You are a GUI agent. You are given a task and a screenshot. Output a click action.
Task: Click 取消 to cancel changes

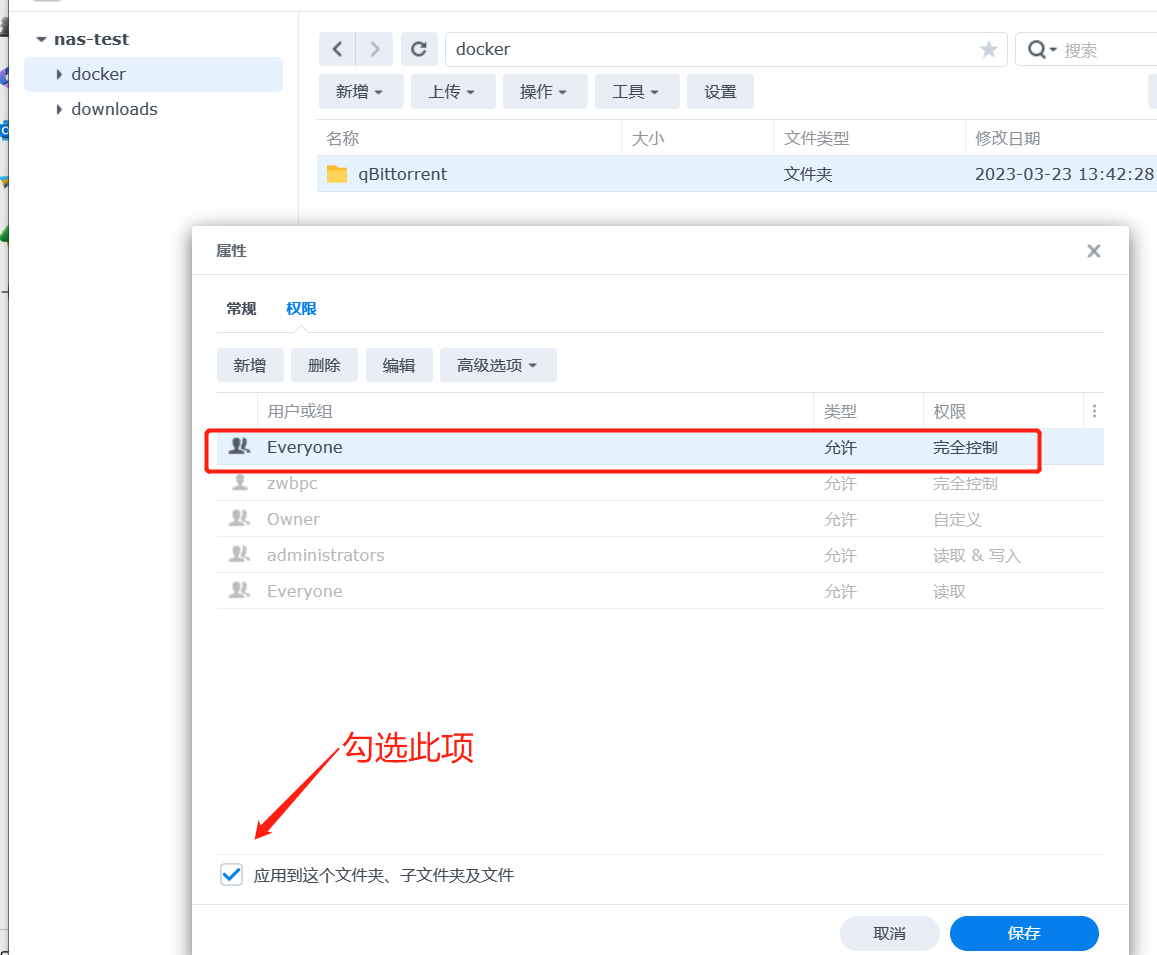point(889,934)
